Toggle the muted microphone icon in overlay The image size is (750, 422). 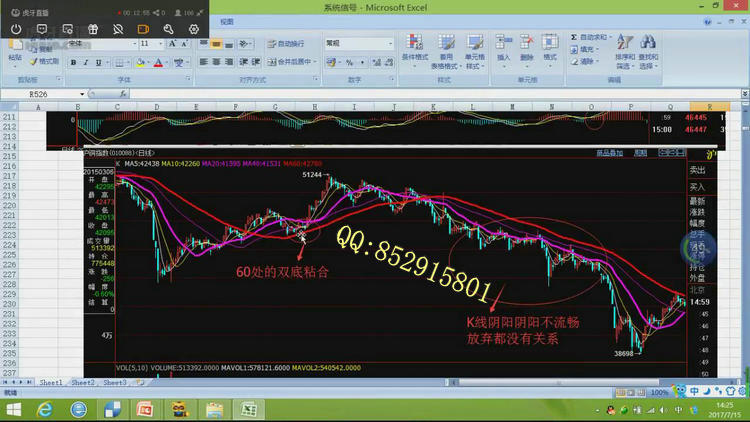[x=118, y=30]
